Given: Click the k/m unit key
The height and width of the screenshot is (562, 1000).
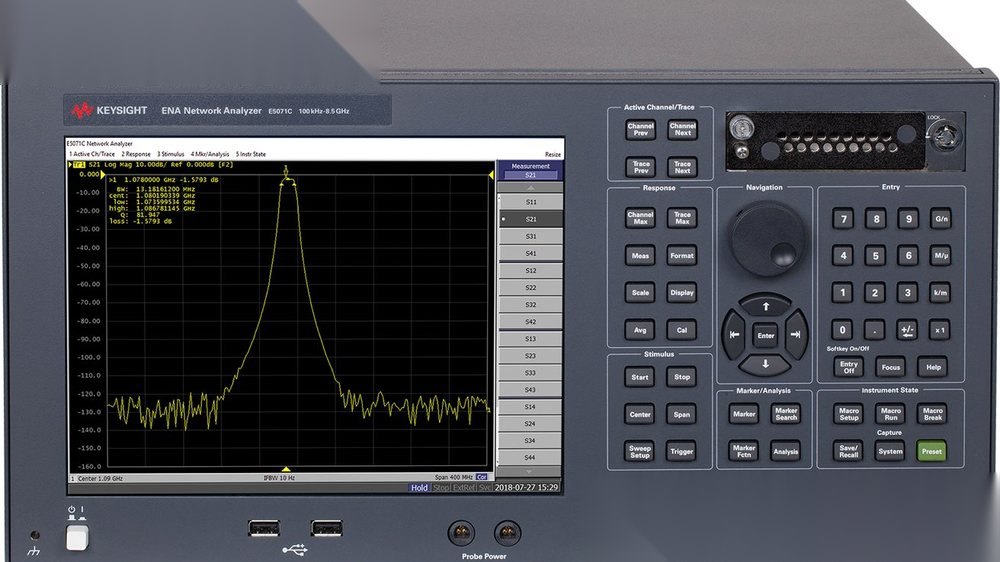Looking at the screenshot, I should click(940, 293).
